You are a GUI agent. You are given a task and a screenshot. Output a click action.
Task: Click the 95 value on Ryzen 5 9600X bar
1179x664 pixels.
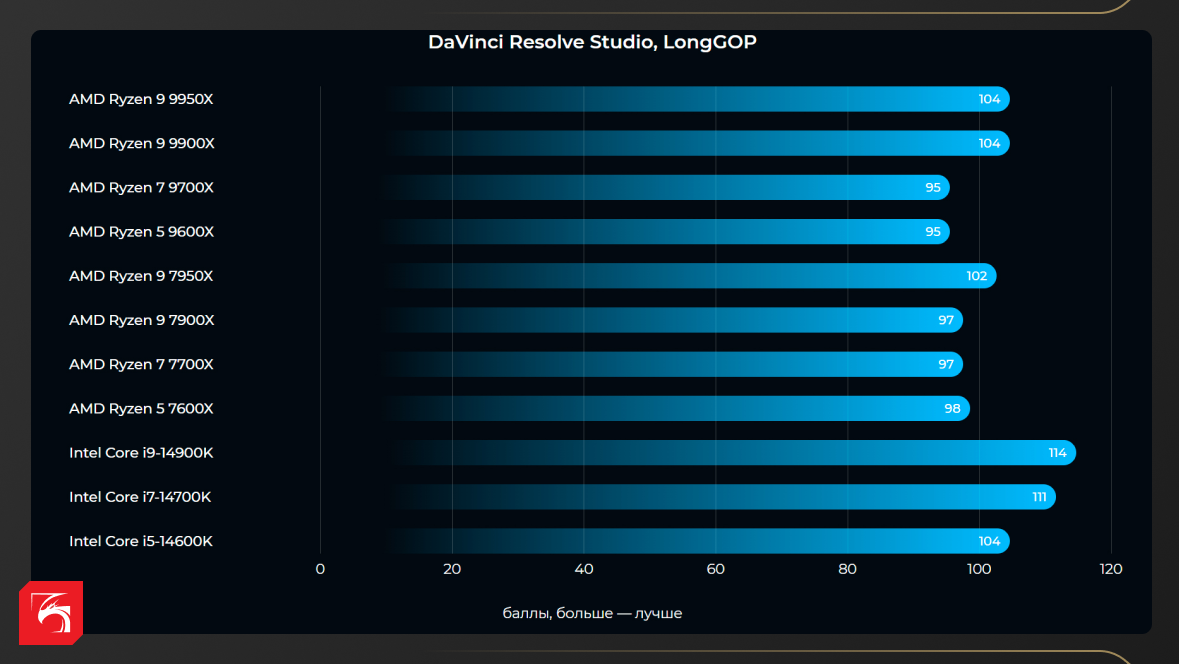tap(933, 232)
